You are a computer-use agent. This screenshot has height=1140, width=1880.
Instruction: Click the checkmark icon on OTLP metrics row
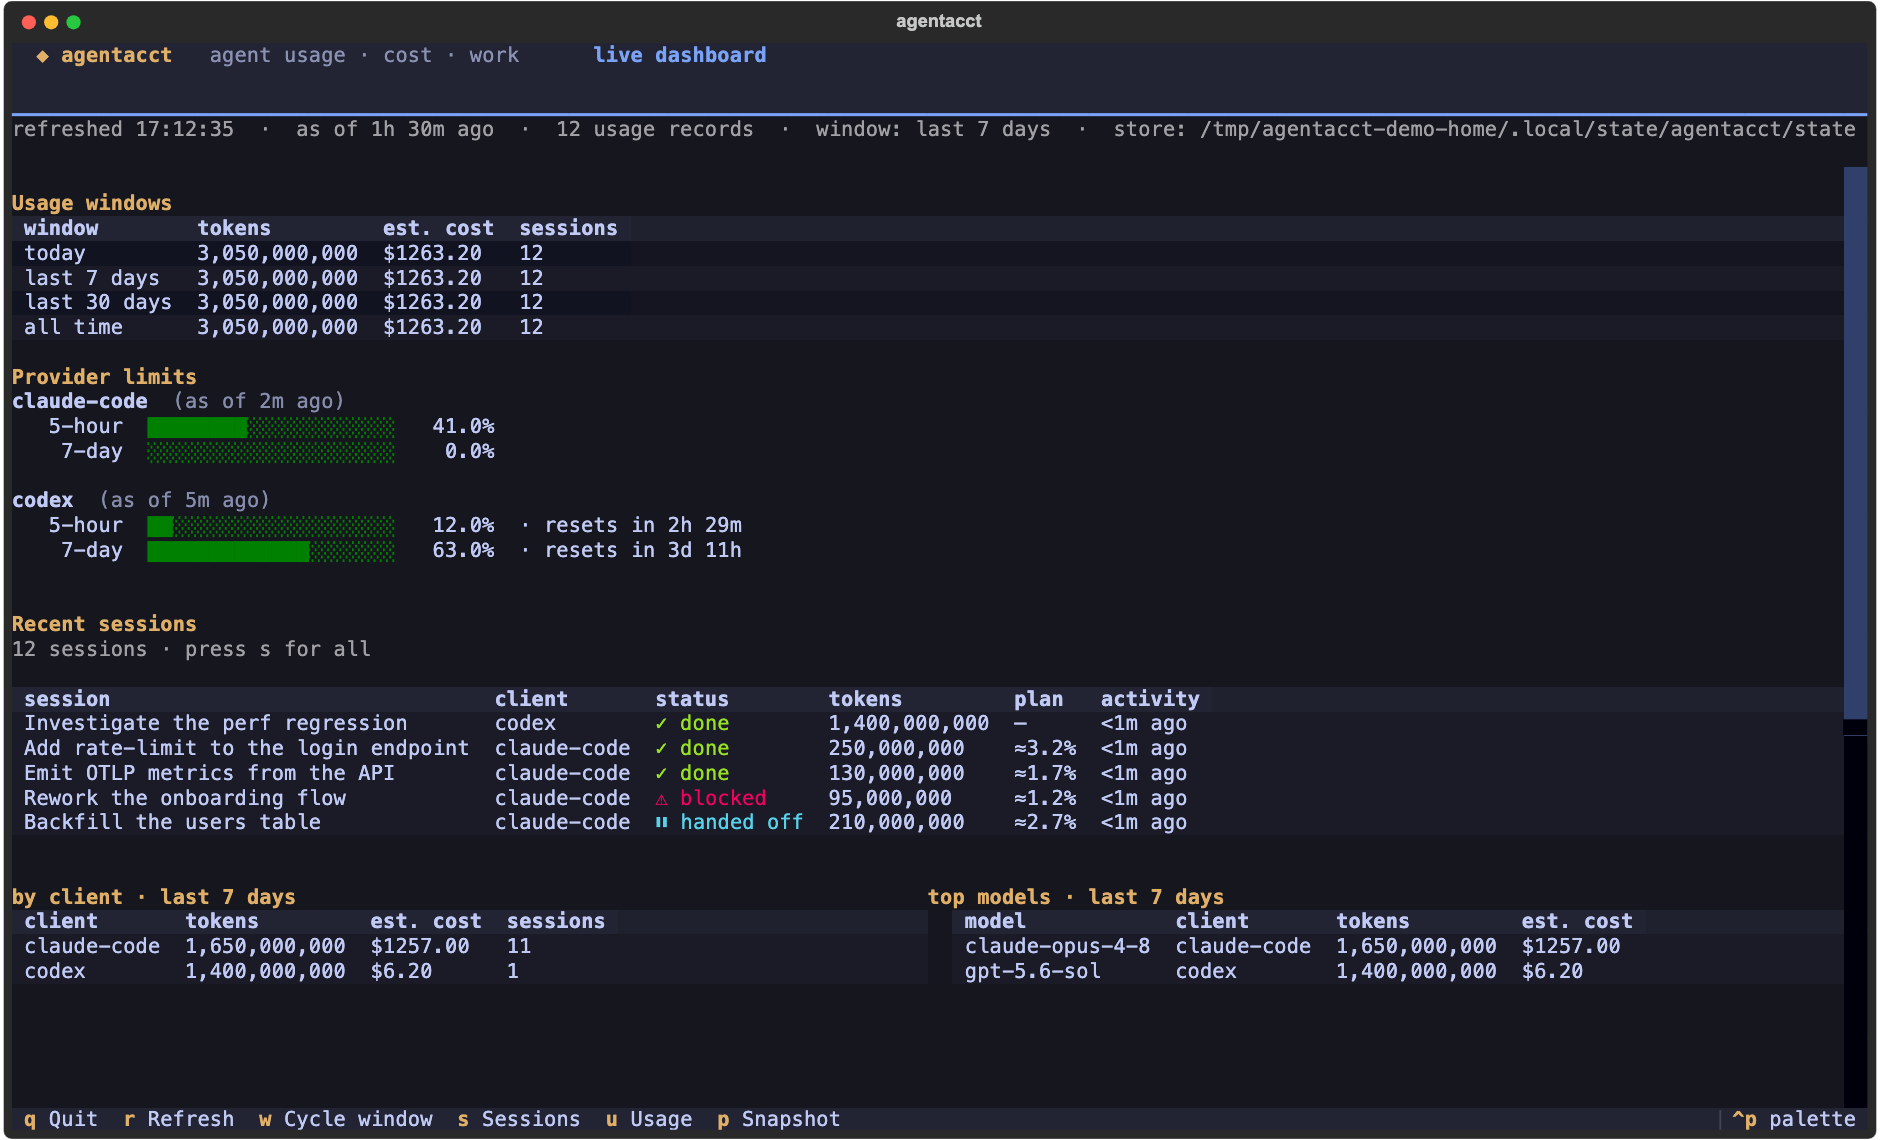tap(661, 774)
